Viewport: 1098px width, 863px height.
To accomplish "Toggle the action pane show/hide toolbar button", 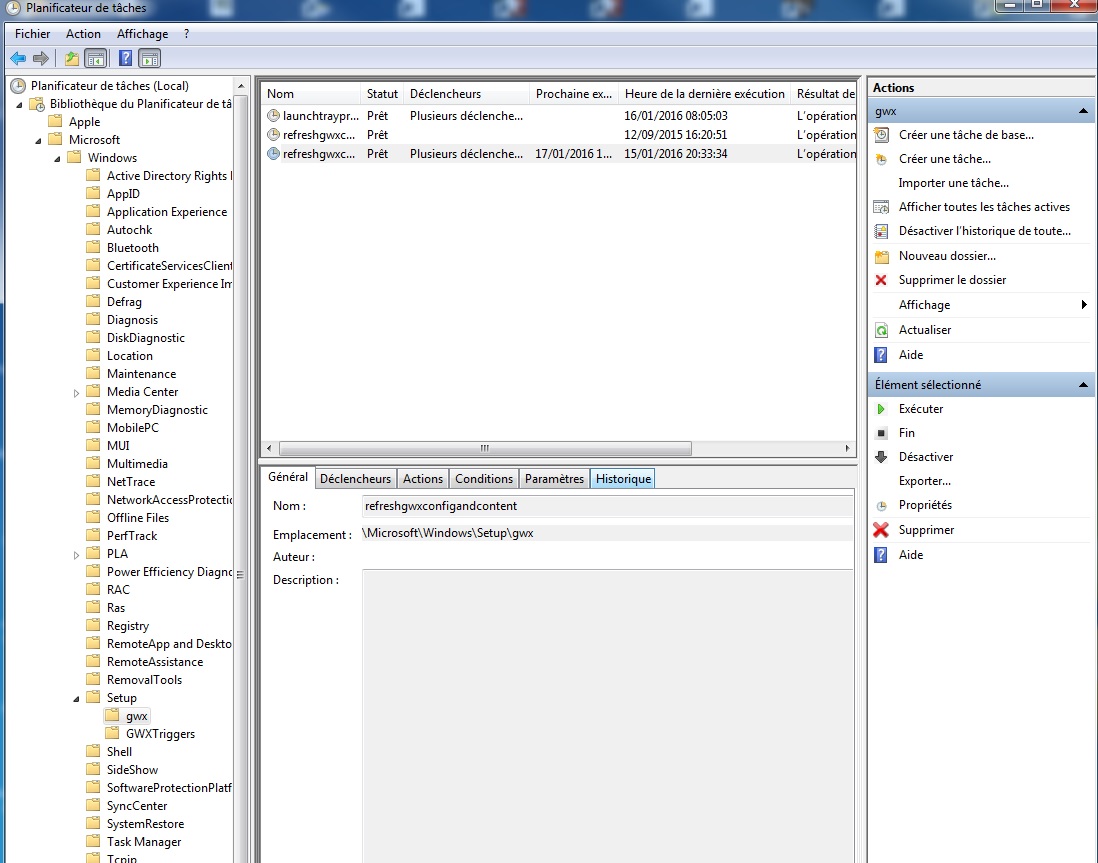I will [150, 58].
